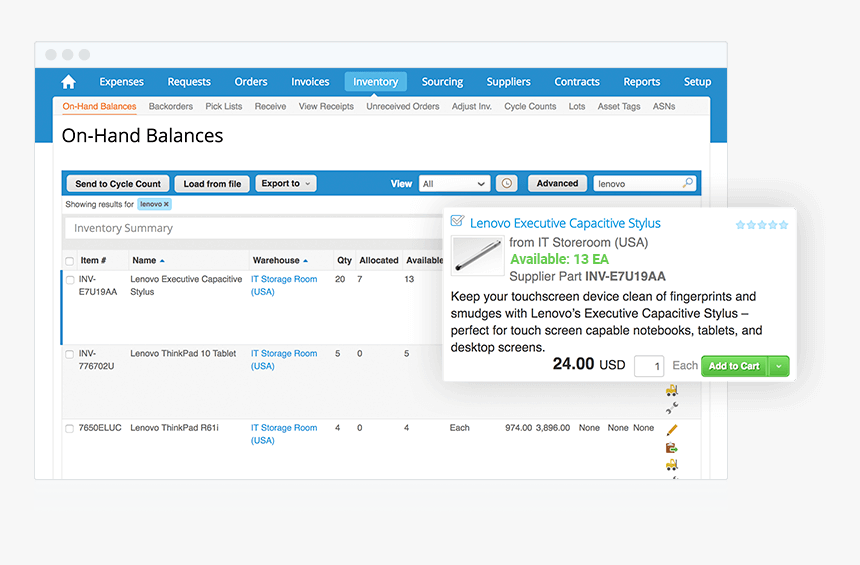Click the '7650ELUC' item number cell

[x=100, y=428]
